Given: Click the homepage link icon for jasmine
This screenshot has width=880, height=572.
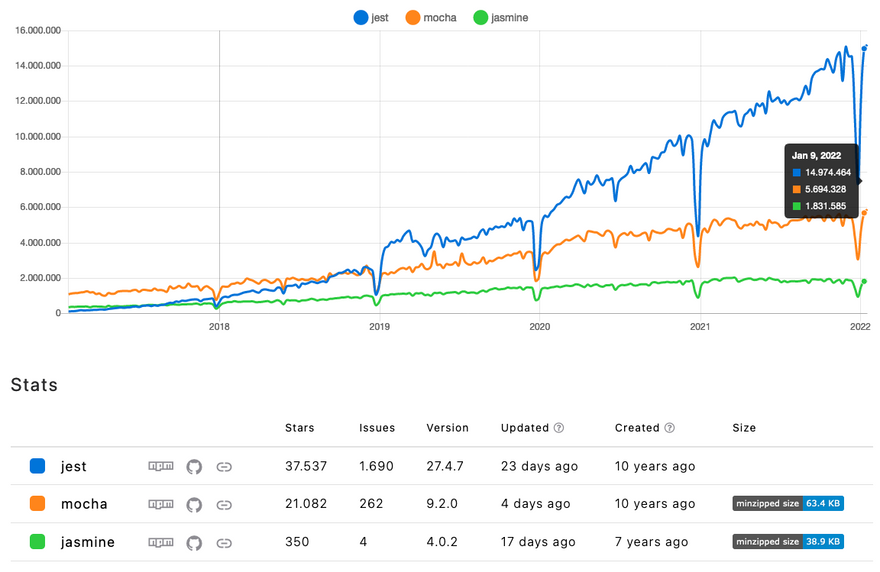Looking at the screenshot, I should coord(224,542).
